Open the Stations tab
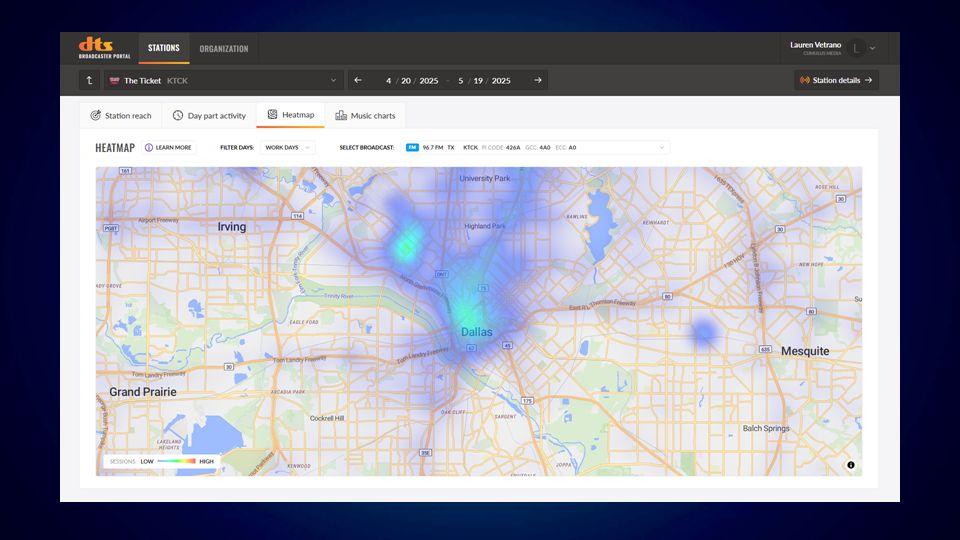 point(163,48)
